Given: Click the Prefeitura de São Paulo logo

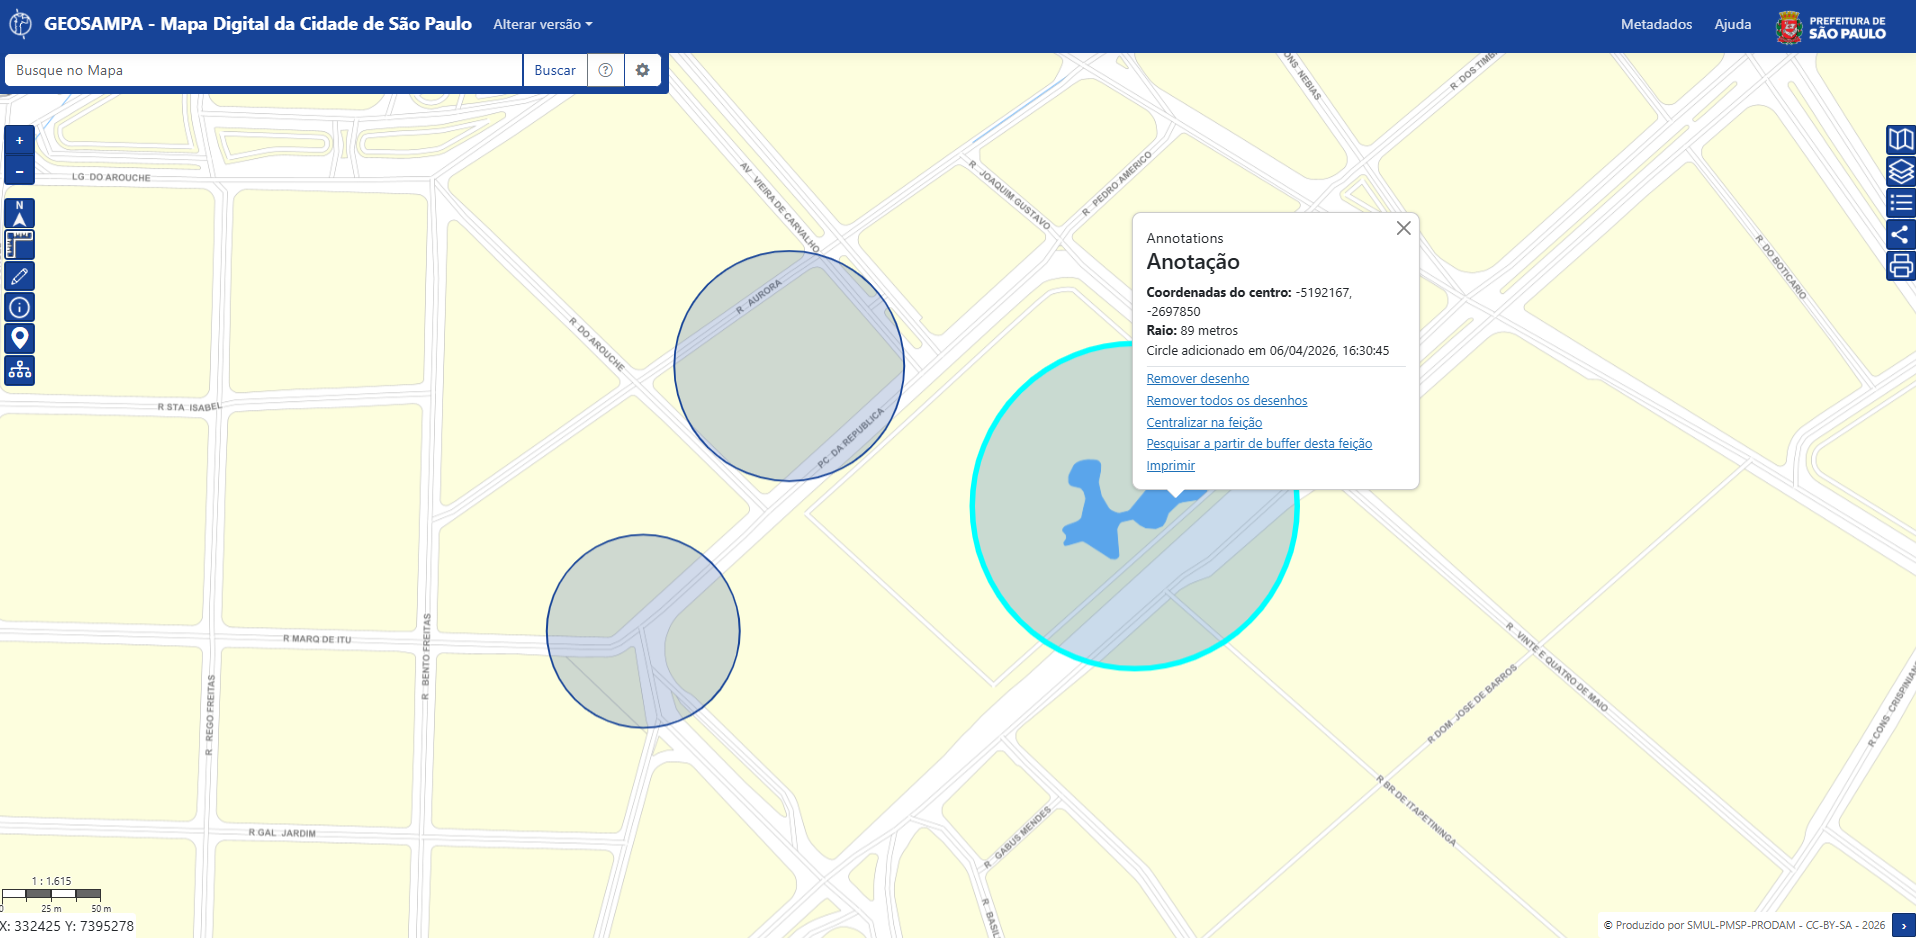Looking at the screenshot, I should [x=1832, y=26].
